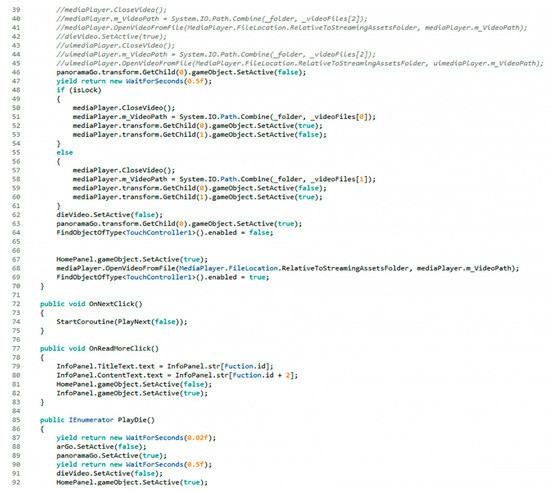Click dieVideo.SetActive(false) on line 62
550x492 pixels.
pyautogui.click(x=109, y=215)
